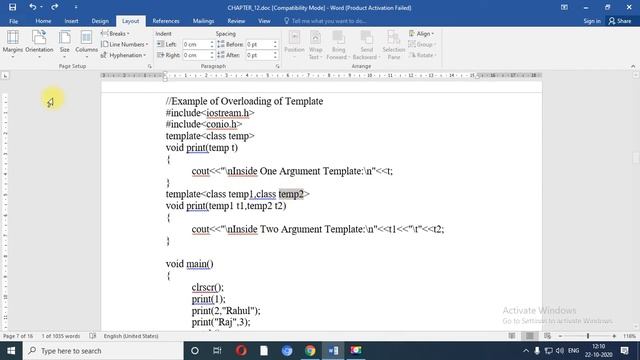Open Opera browser from the taskbar

pos(241,351)
